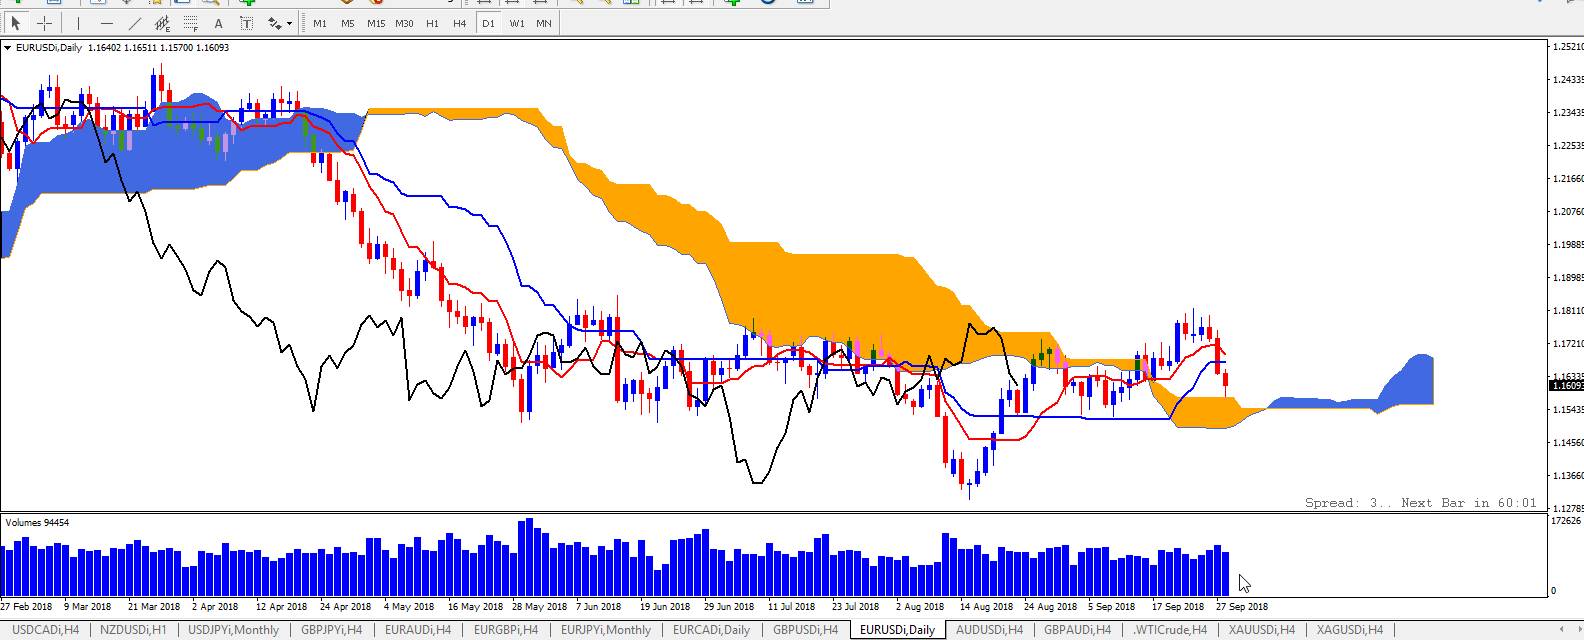Open the GBPAUDi,H4 chart tab
Viewport: 1584px width, 640px height.
[x=1077, y=630]
